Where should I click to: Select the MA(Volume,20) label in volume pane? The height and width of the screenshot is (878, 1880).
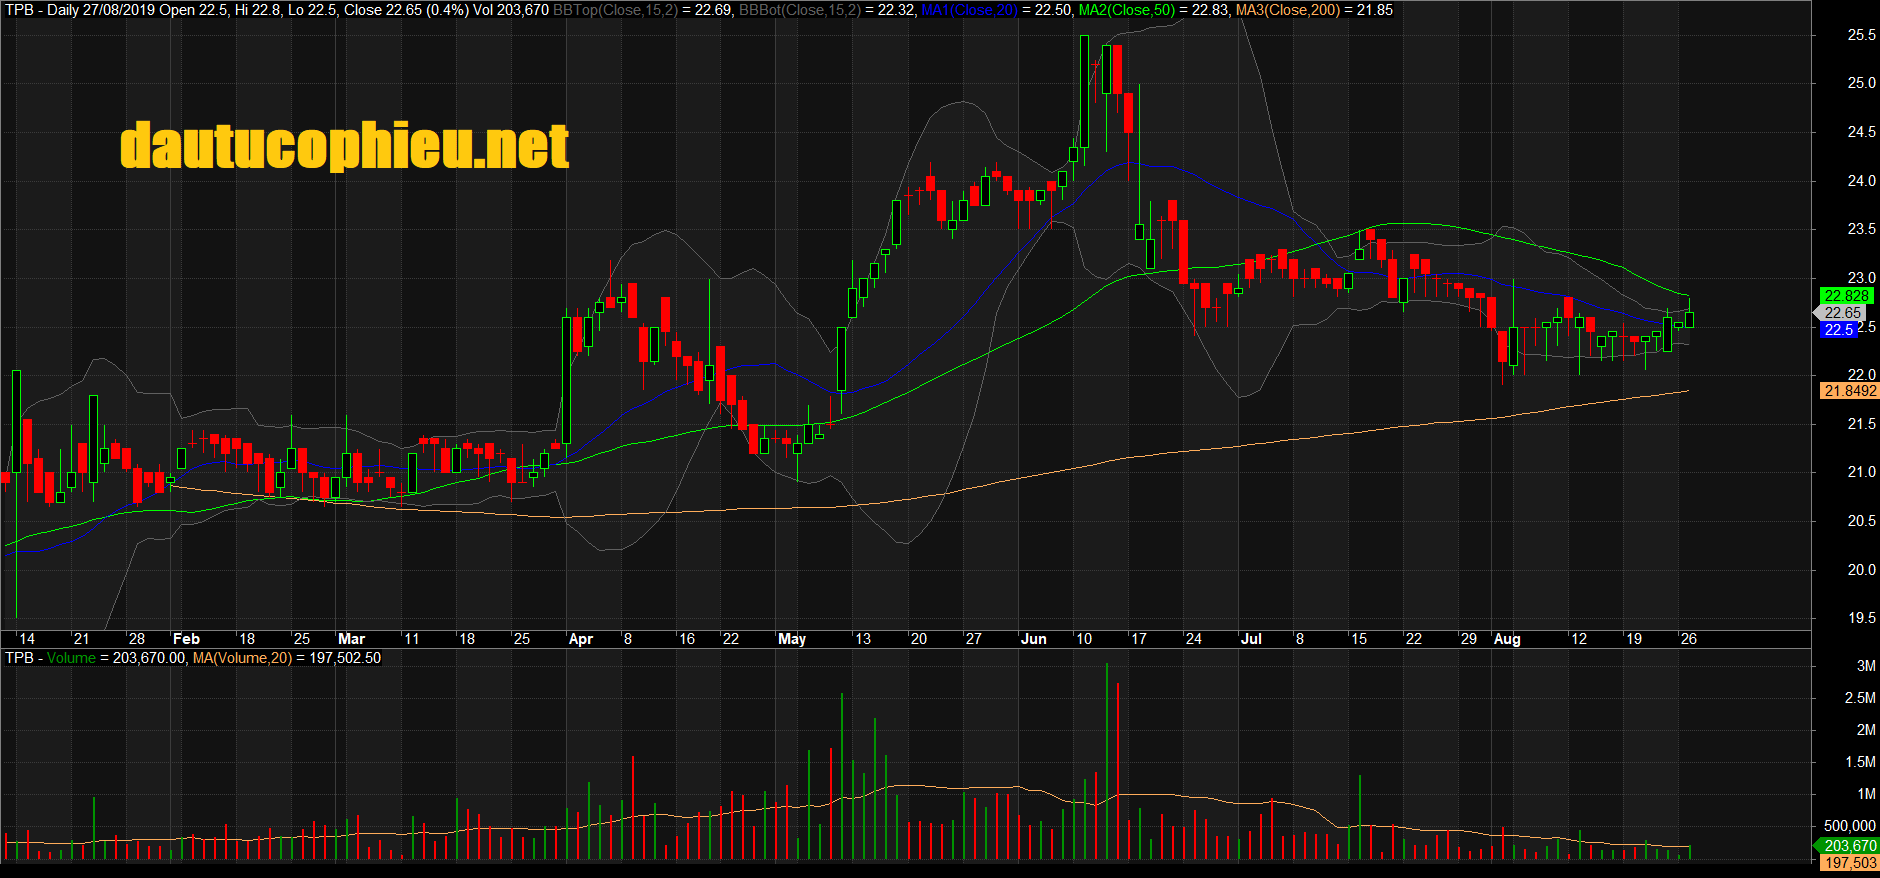click(x=242, y=658)
